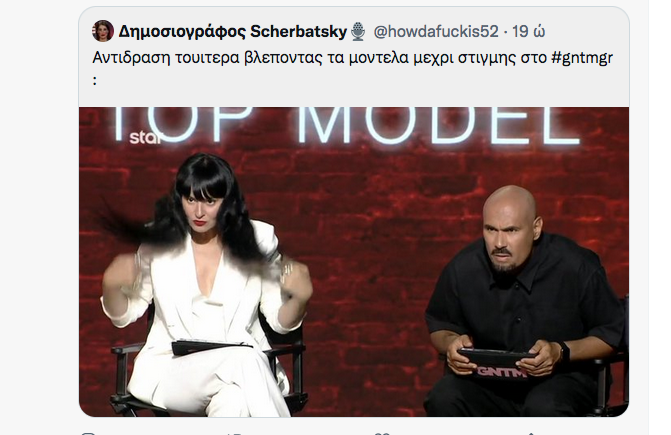Click the man's black wristwatch
This screenshot has width=671, height=435.
pyautogui.click(x=564, y=352)
